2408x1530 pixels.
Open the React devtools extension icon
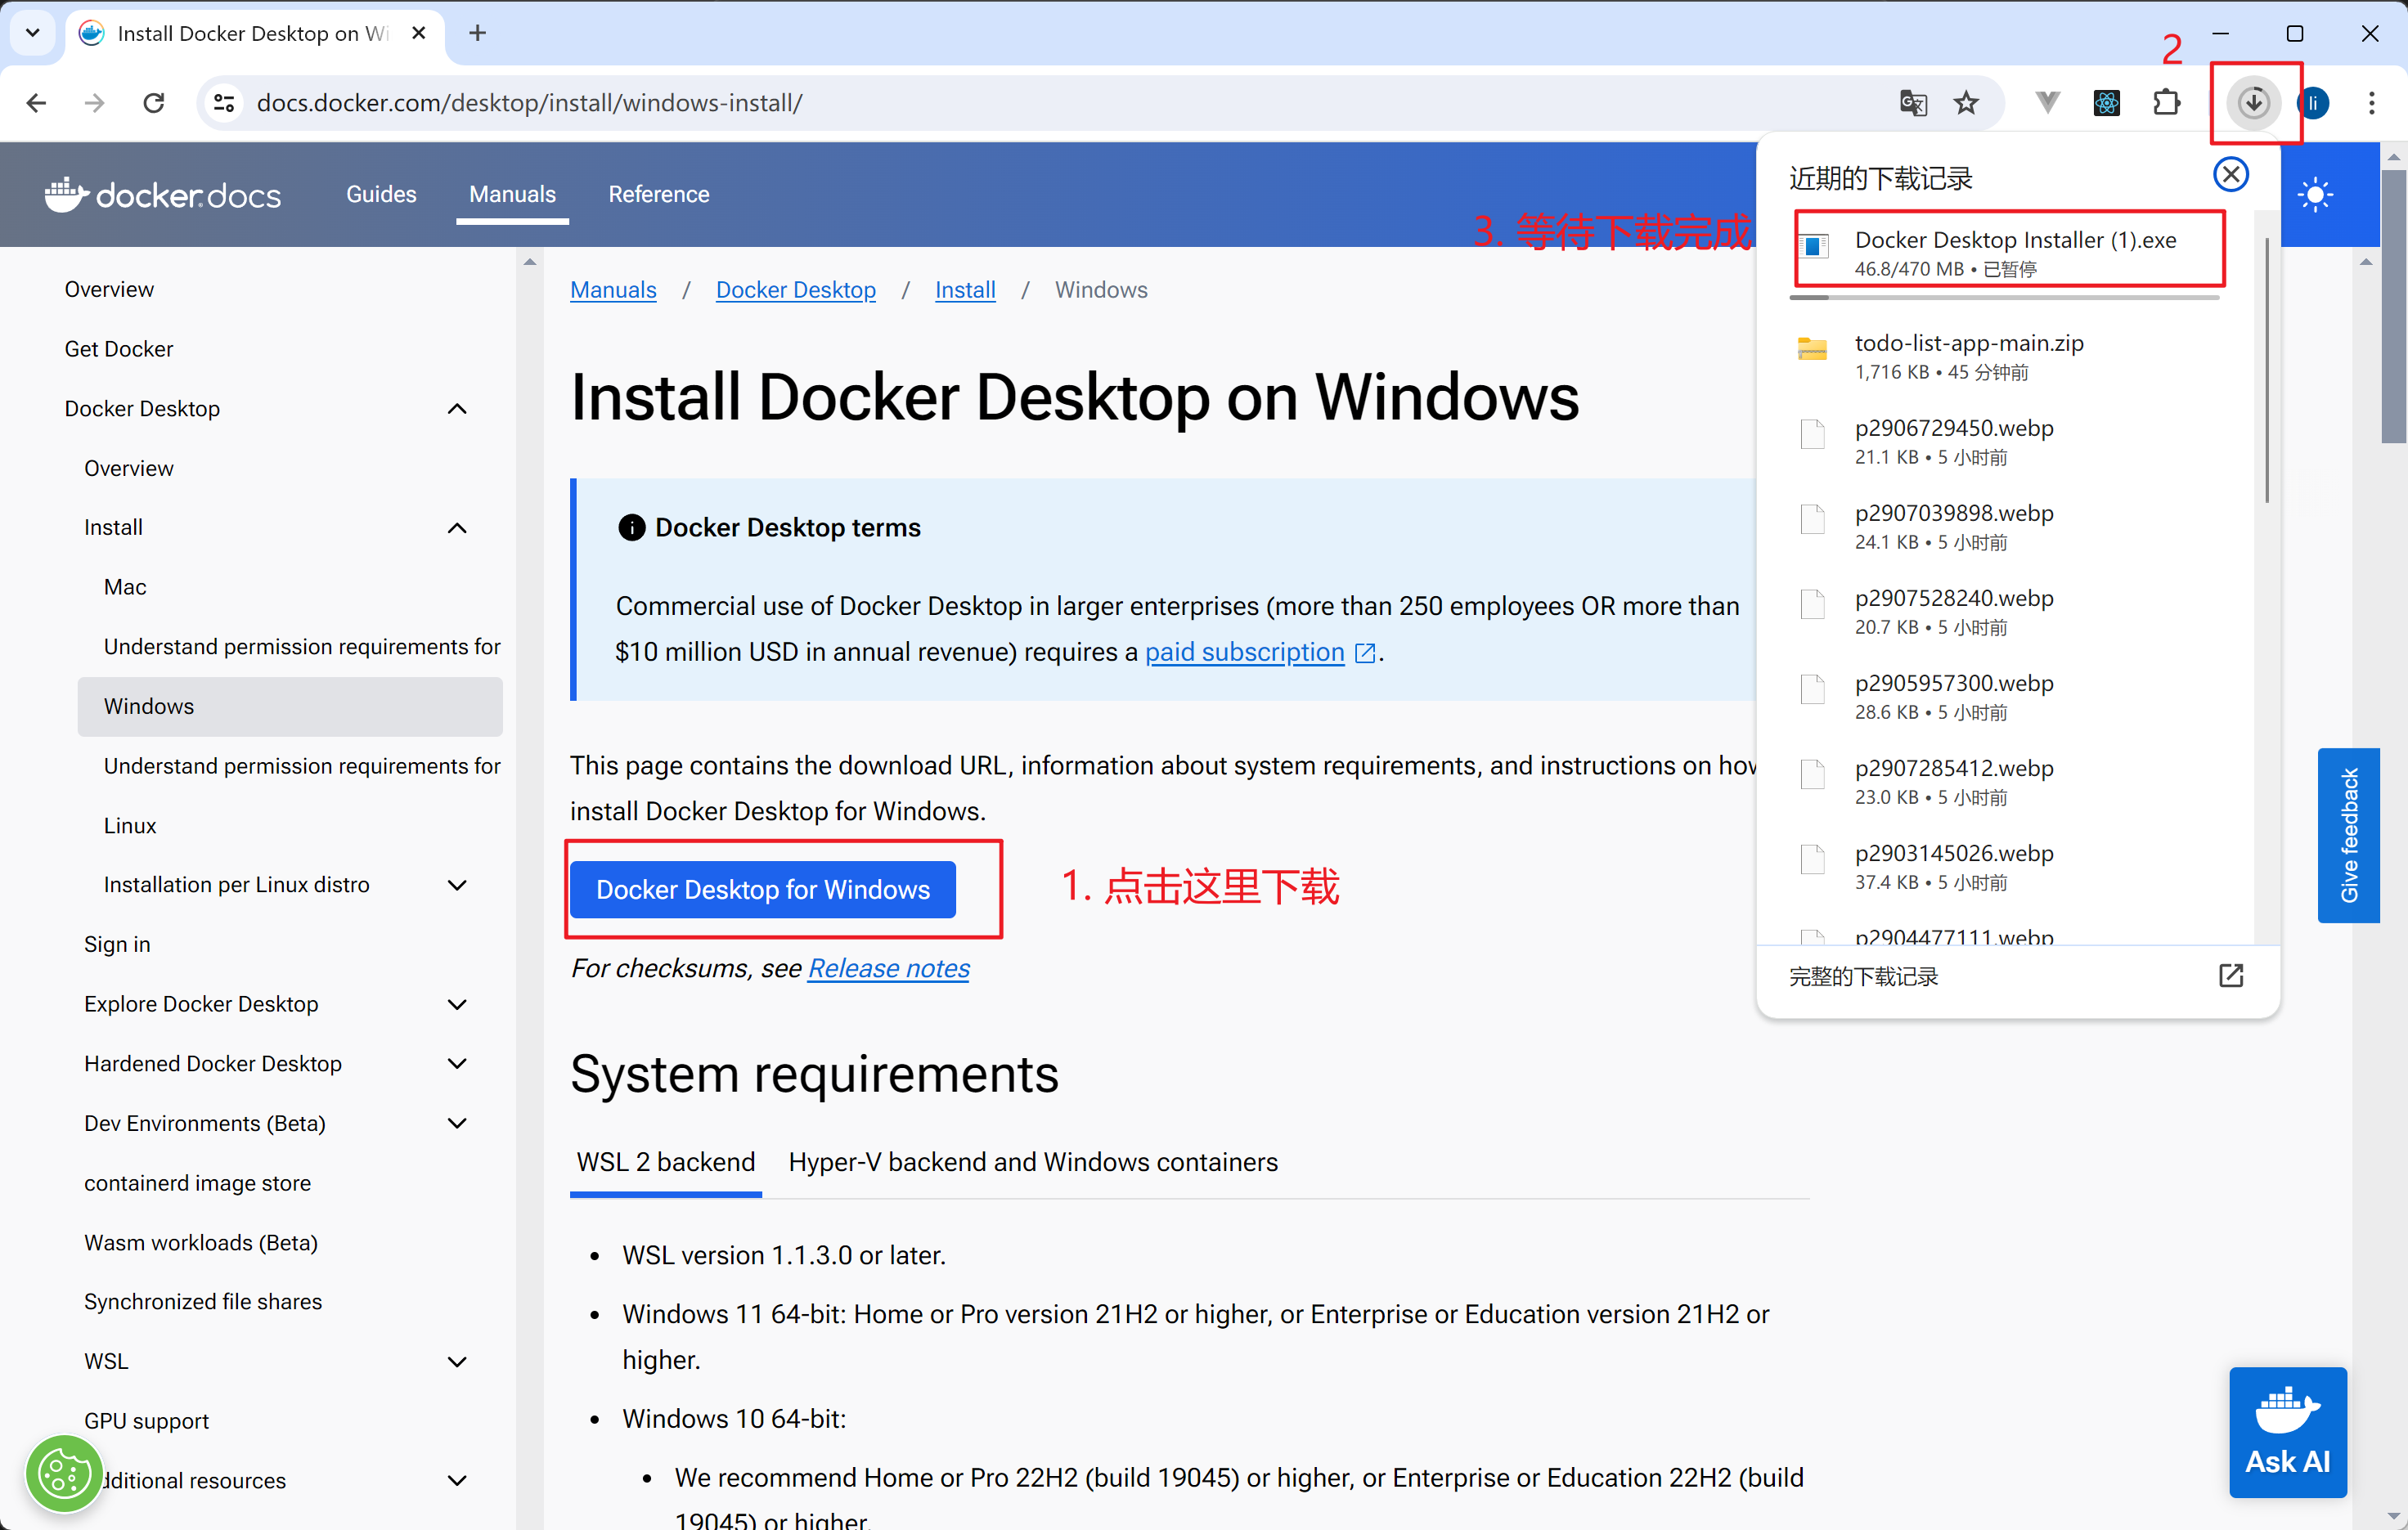point(2106,102)
